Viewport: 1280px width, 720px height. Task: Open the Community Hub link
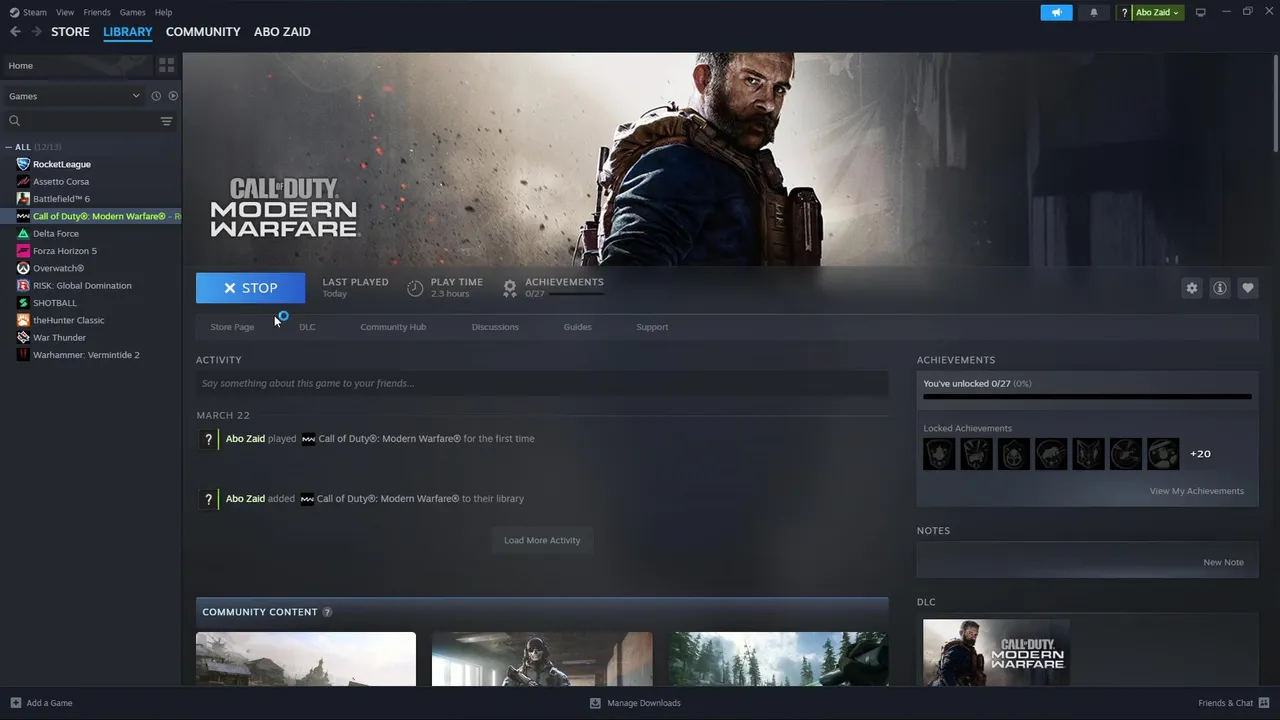click(x=393, y=327)
